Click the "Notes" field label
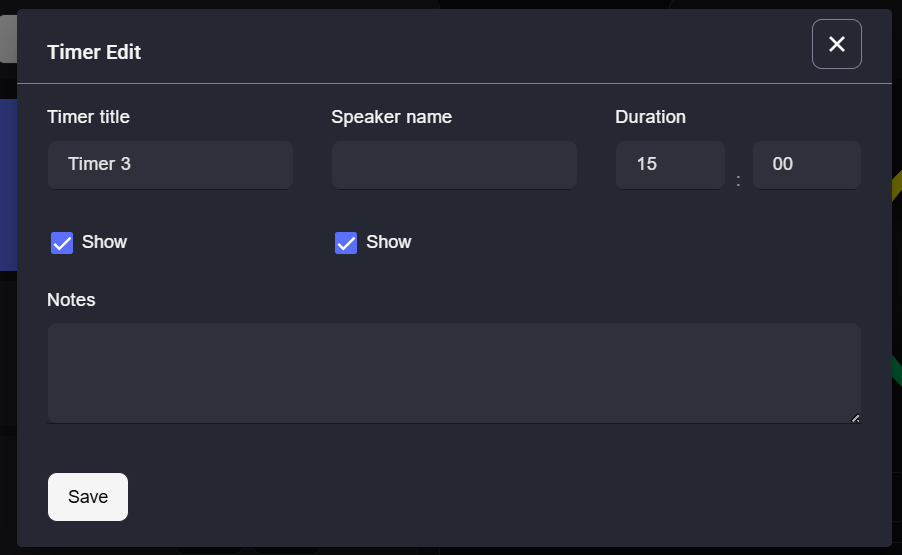This screenshot has width=902, height=555. coord(71,300)
